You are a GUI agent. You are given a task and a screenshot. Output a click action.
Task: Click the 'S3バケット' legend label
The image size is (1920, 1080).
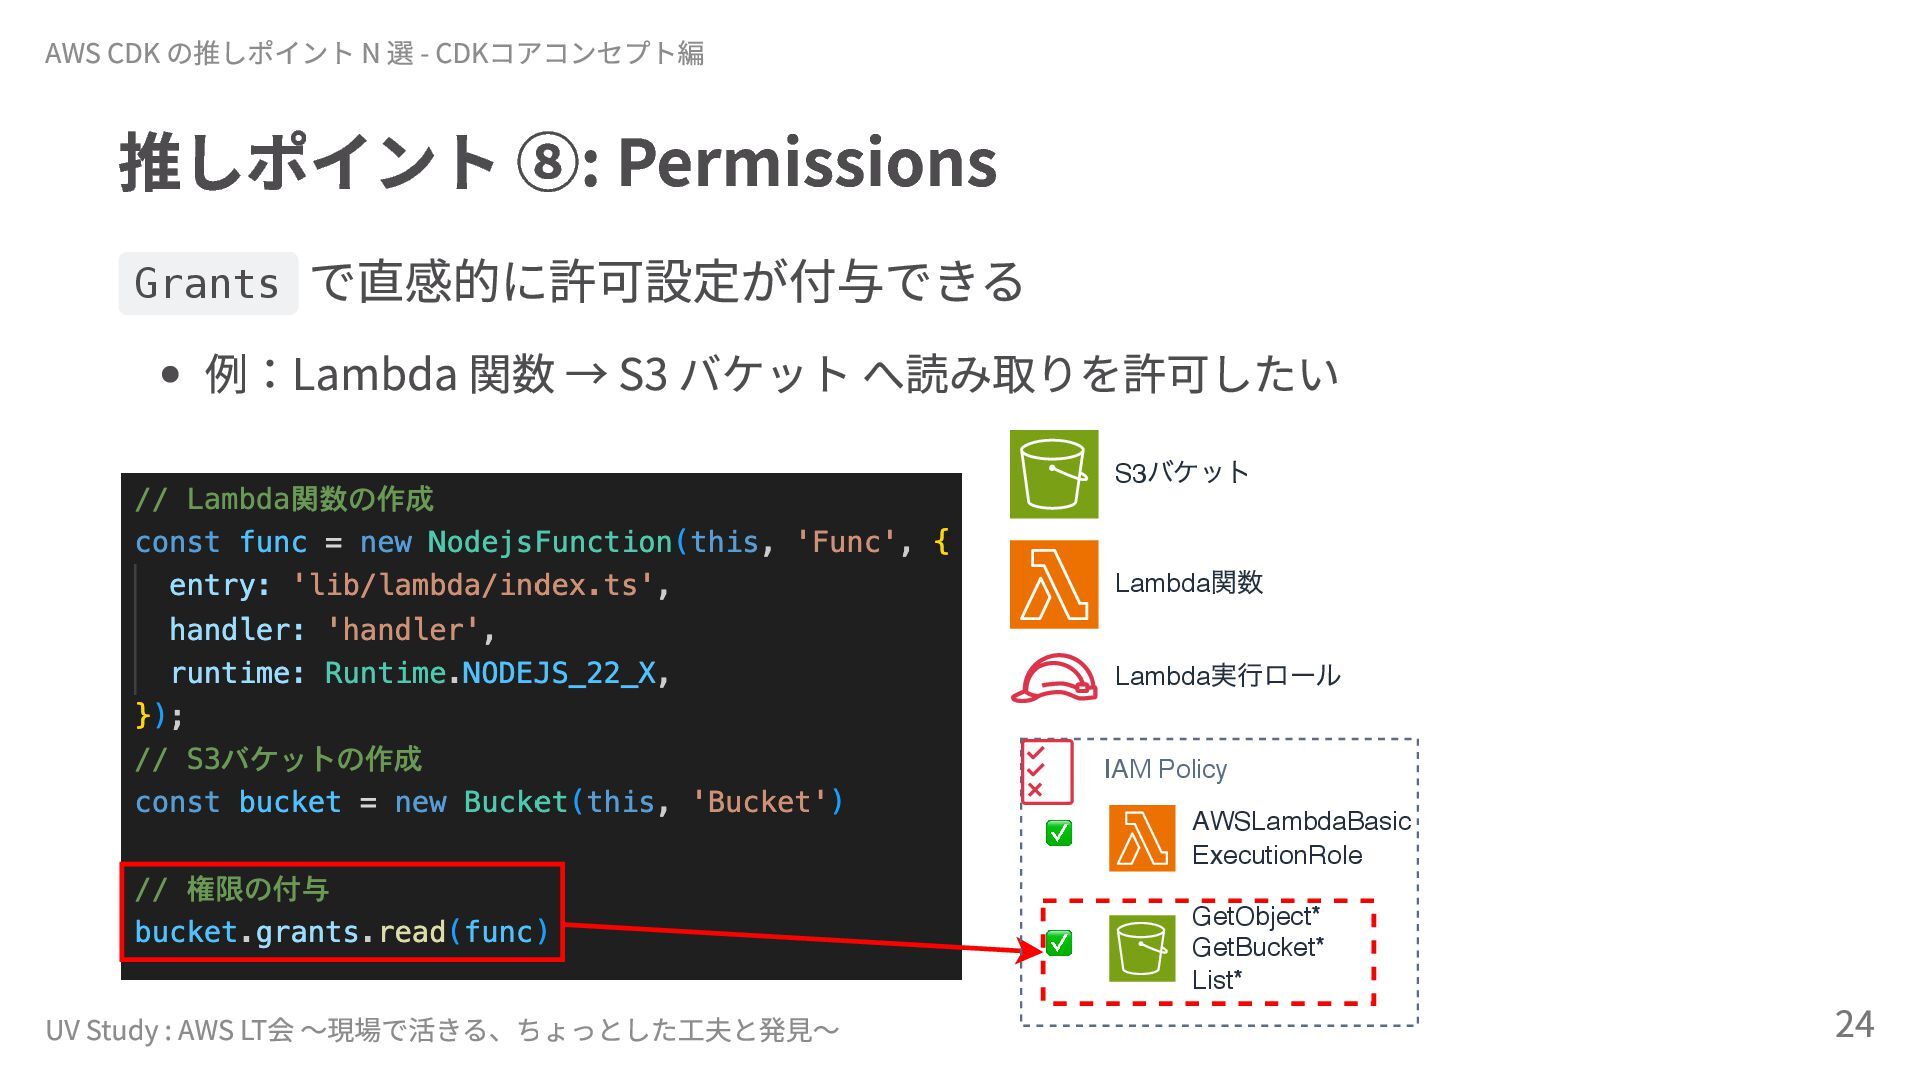1181,473
